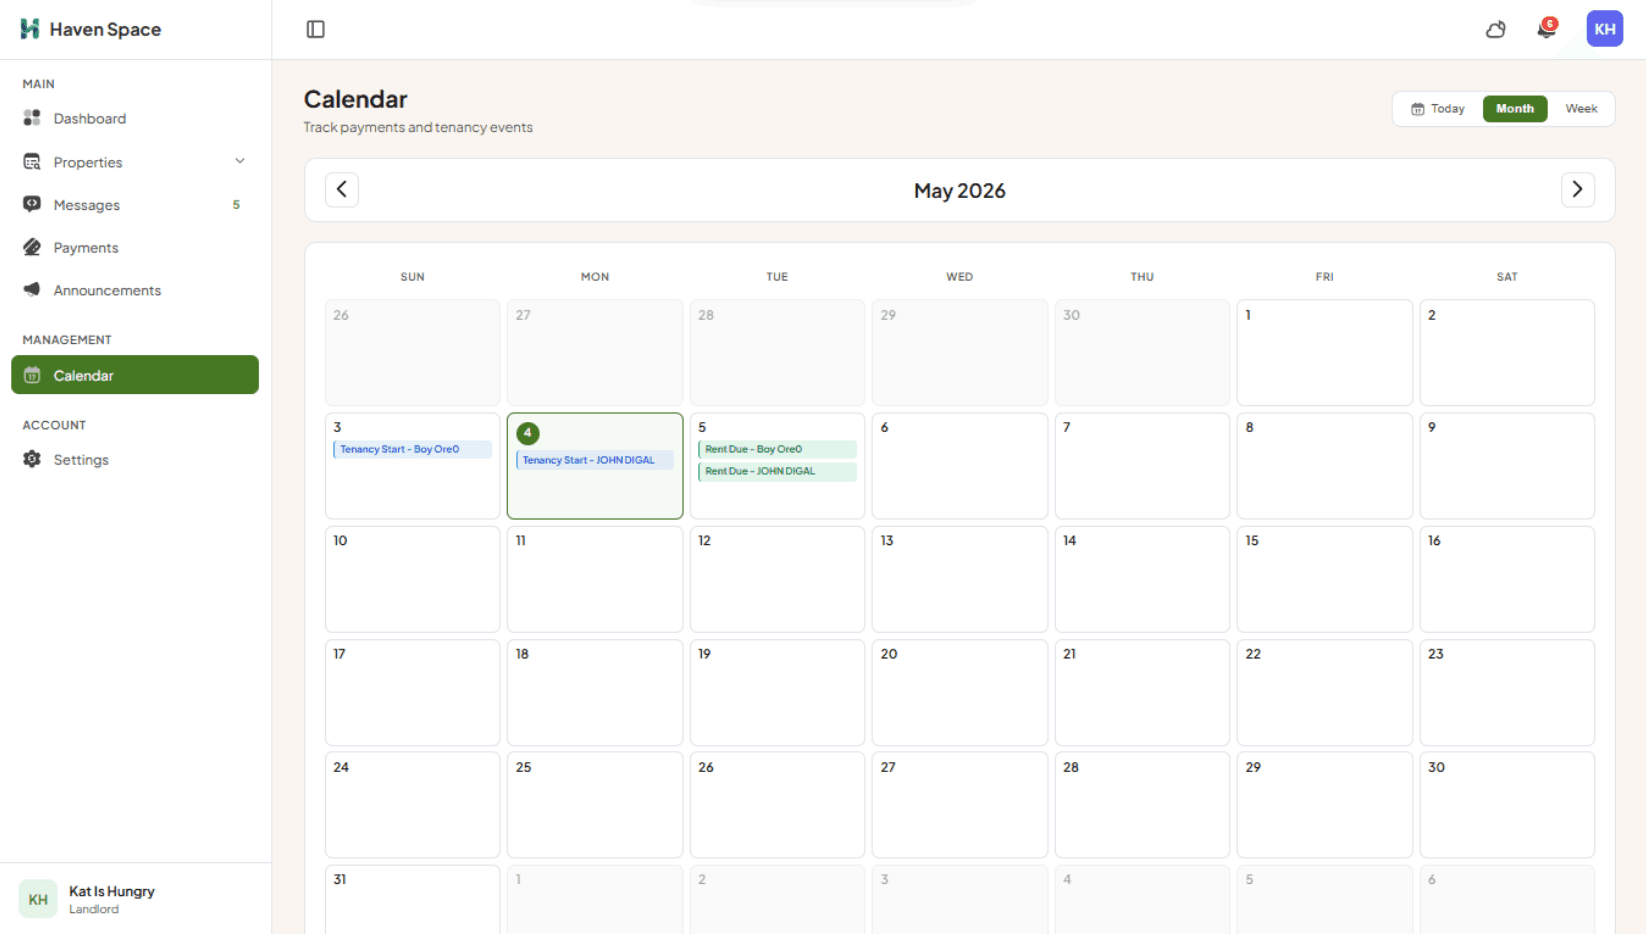Viewport: 1646px width, 938px height.
Task: Open Tenancy Start - JOHN DIGAL event
Action: pos(595,460)
